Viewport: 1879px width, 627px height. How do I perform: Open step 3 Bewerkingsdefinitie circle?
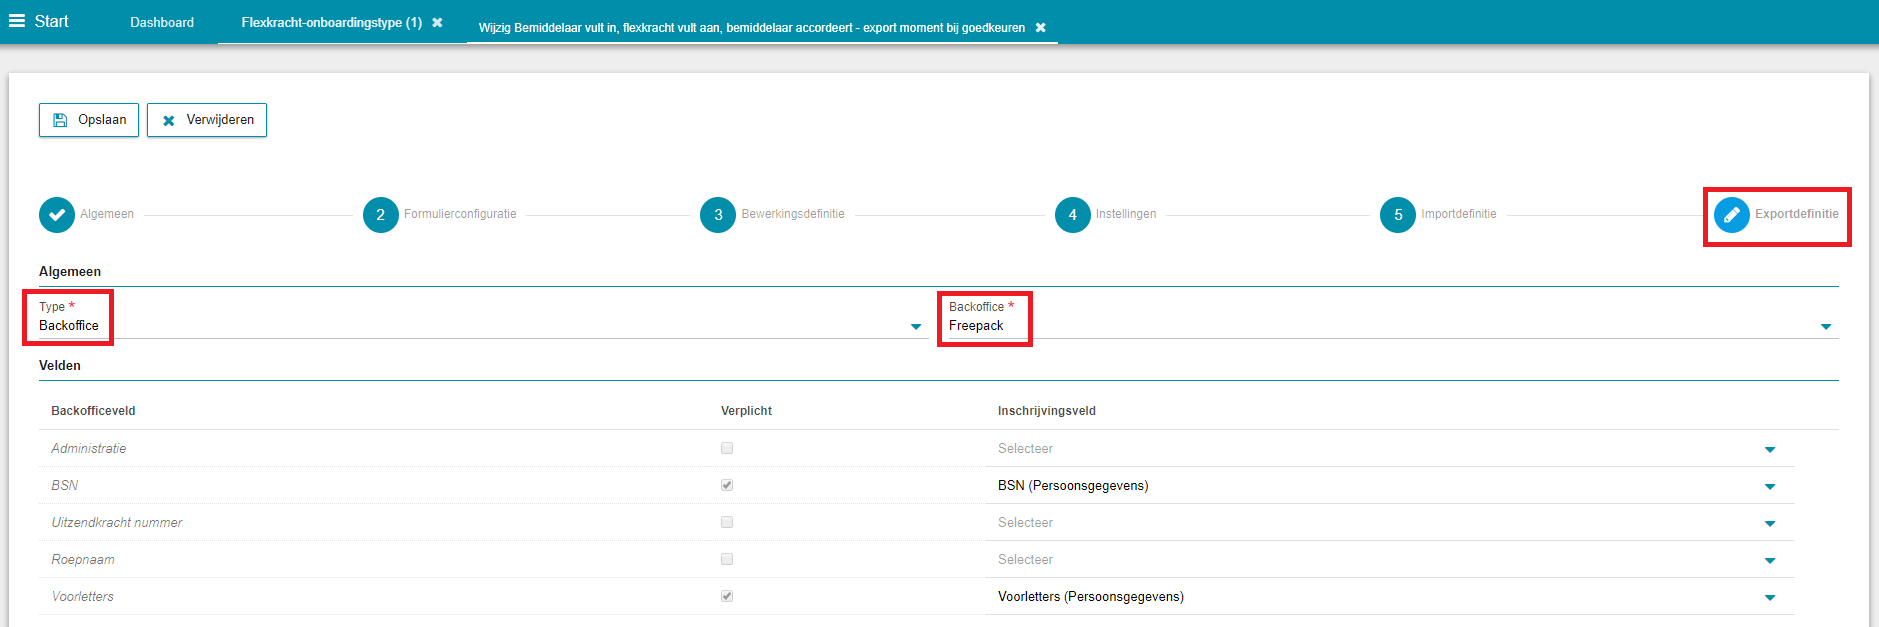[718, 214]
